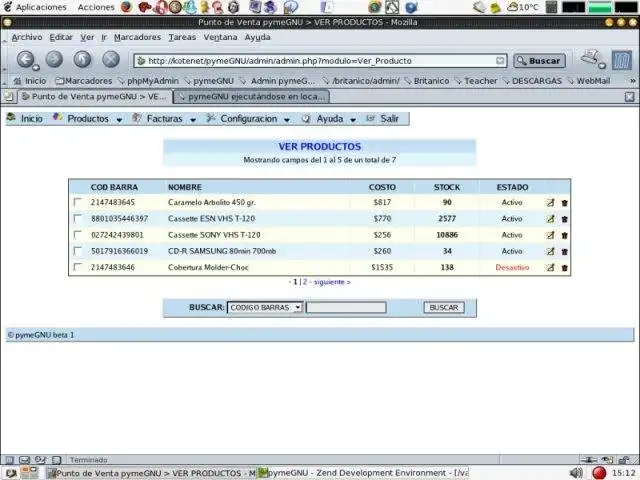The image size is (640, 480).
Task: Open the Marcadores menu in the menu bar
Action: [138, 37]
